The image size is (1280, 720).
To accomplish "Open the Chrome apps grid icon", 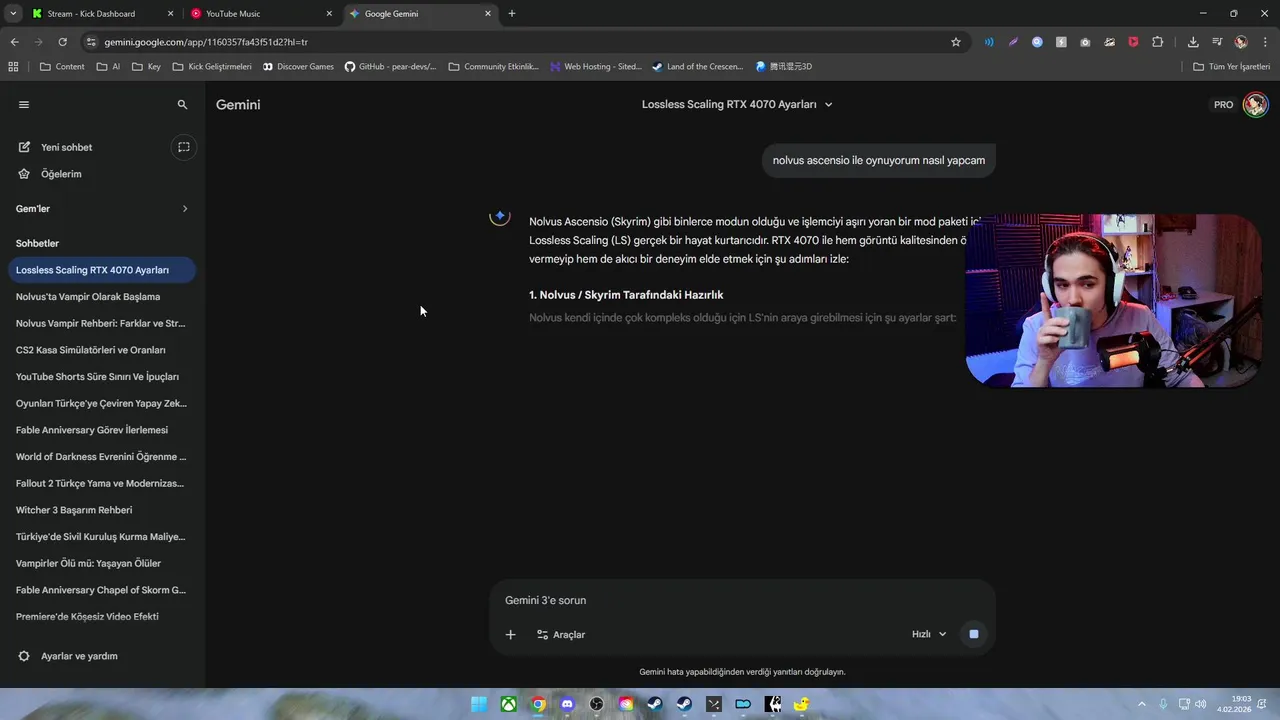I will click(13, 67).
